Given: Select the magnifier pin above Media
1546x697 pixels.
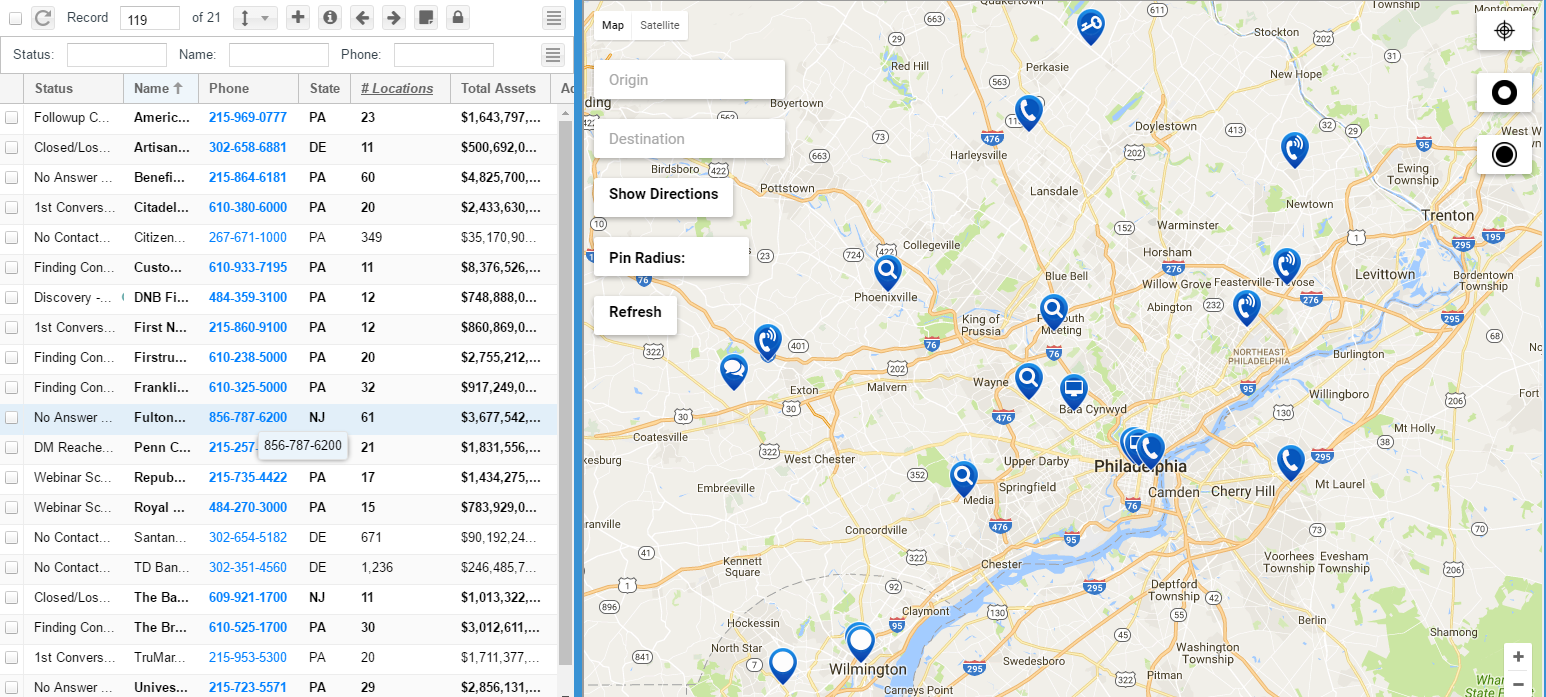Looking at the screenshot, I should [x=963, y=479].
